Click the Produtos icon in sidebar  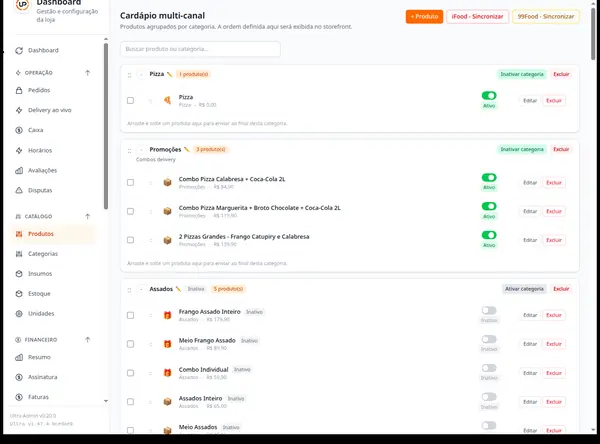(x=19, y=234)
